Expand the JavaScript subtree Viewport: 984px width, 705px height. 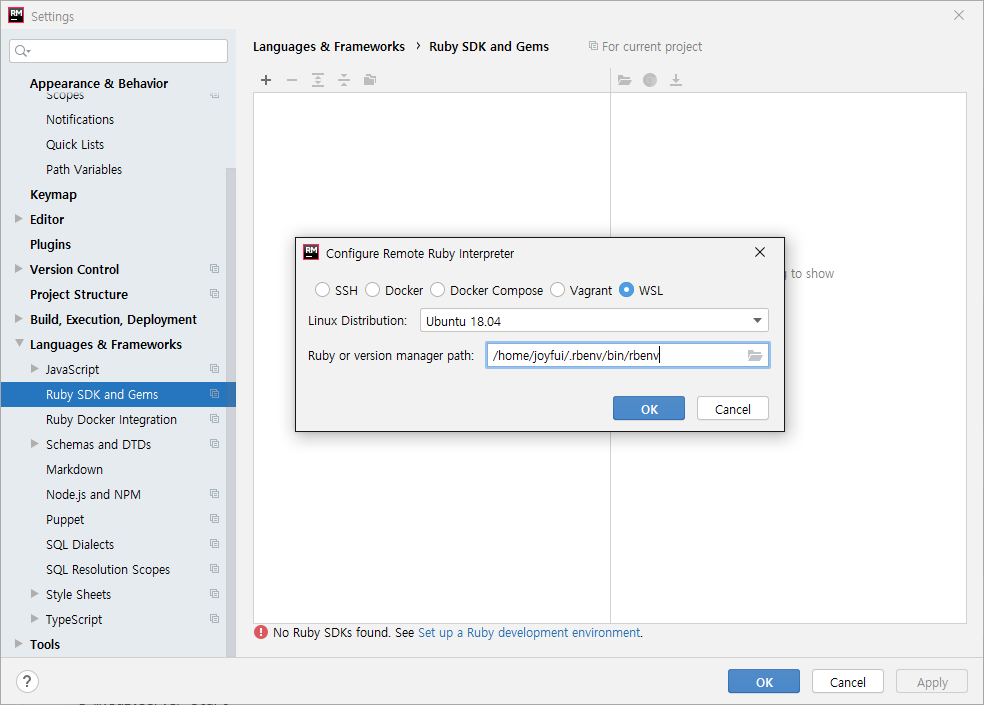tap(35, 369)
